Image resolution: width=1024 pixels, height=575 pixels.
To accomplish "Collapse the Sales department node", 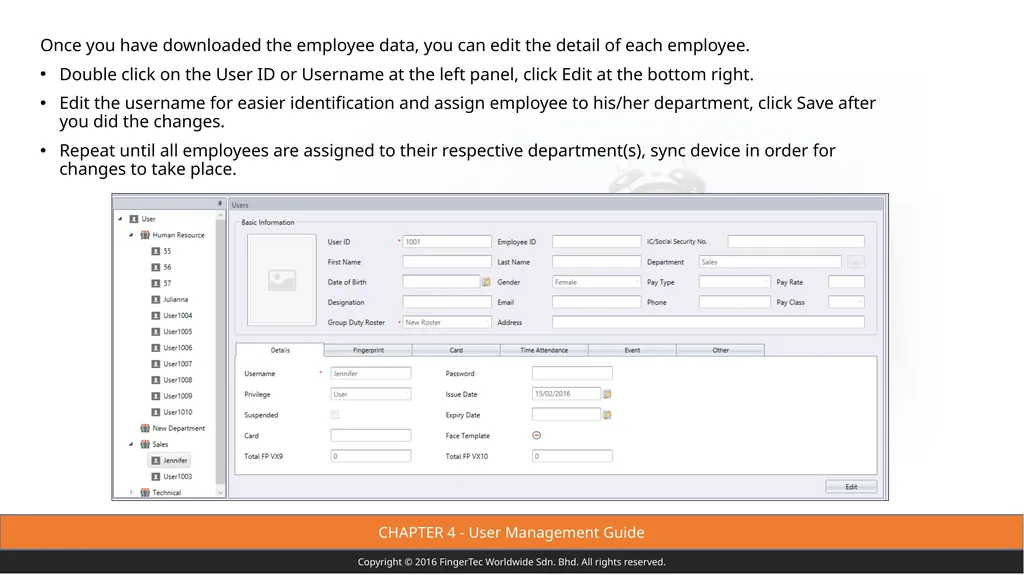I will click(x=131, y=444).
